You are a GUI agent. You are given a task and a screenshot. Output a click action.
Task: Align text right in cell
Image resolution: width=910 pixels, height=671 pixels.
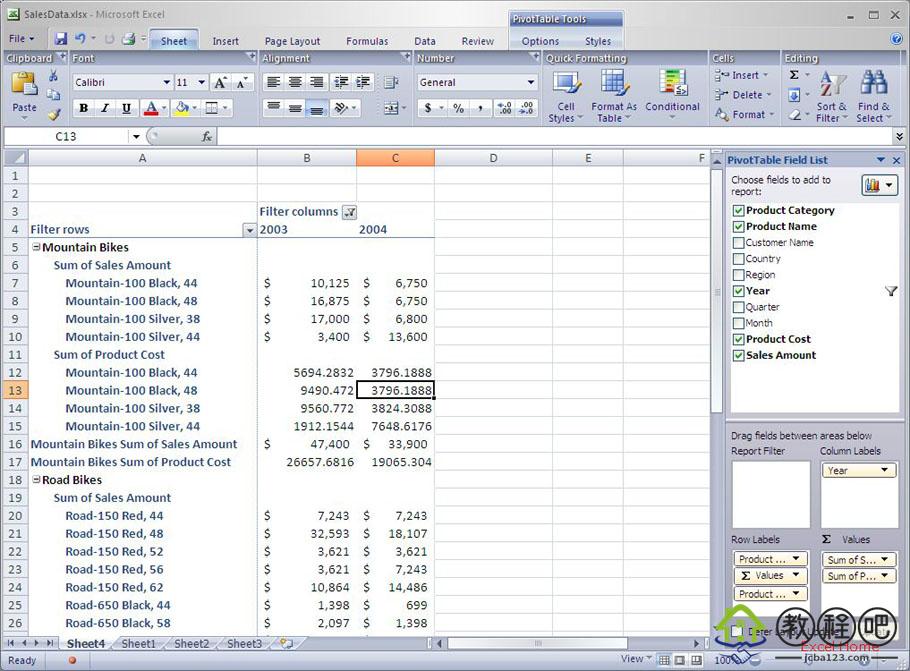[x=316, y=82]
